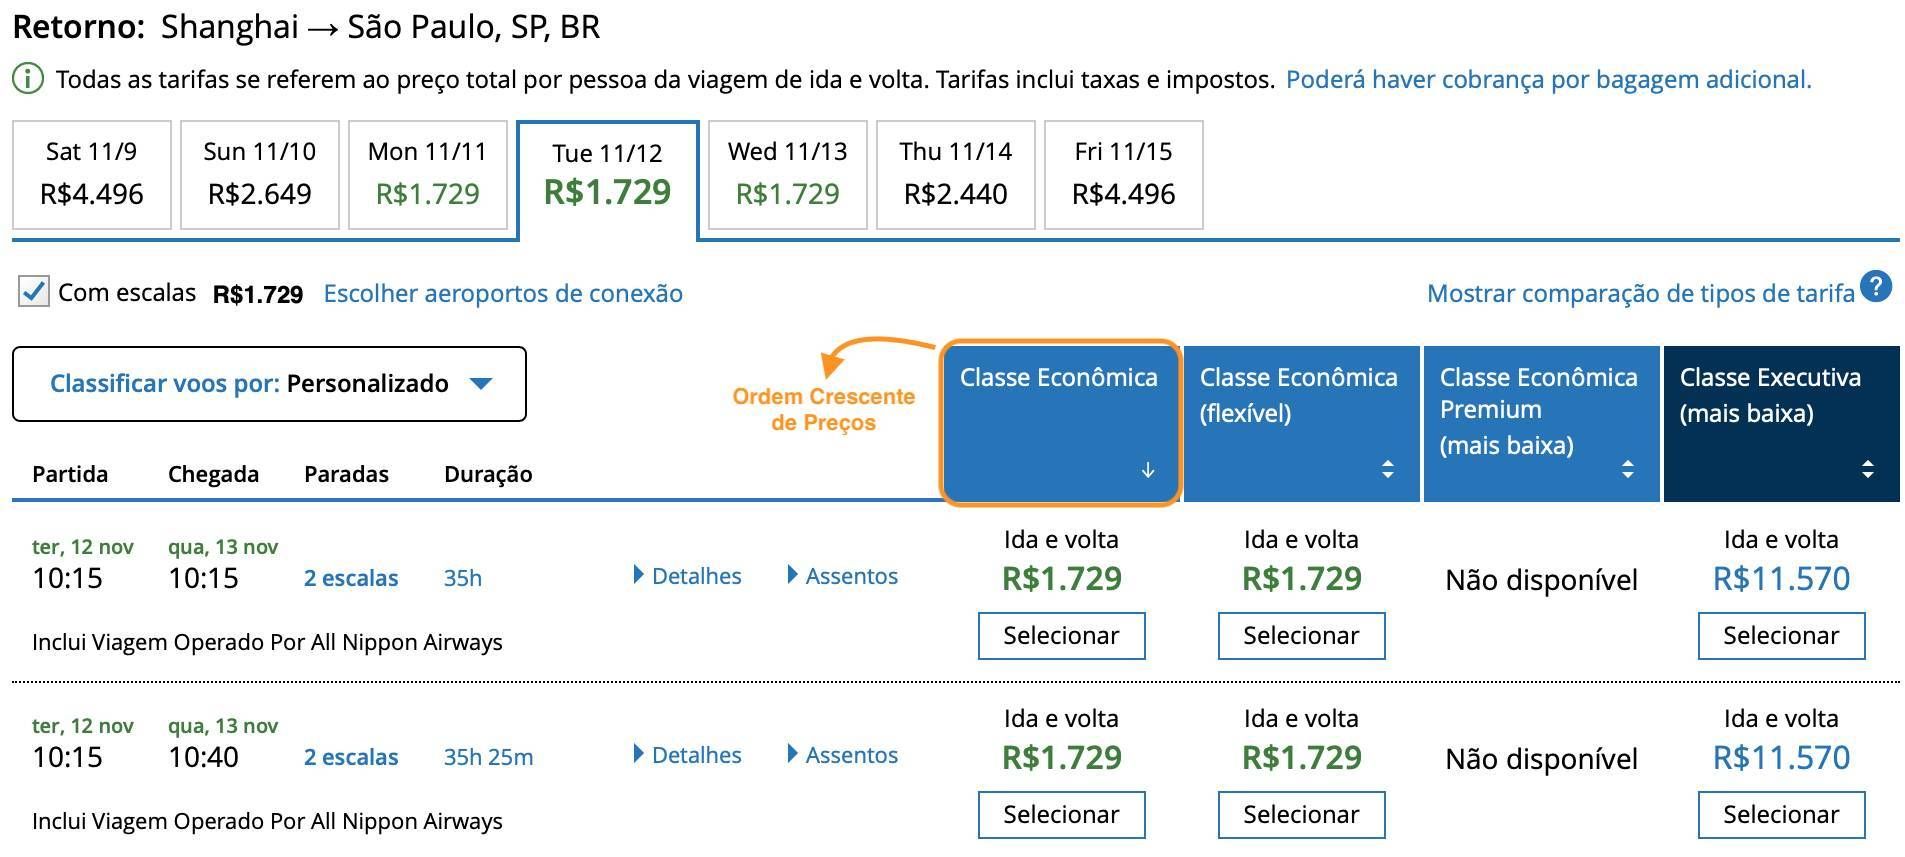Sort by Classe Econômica down arrow
This screenshot has width=1905, height=857.
[1148, 470]
